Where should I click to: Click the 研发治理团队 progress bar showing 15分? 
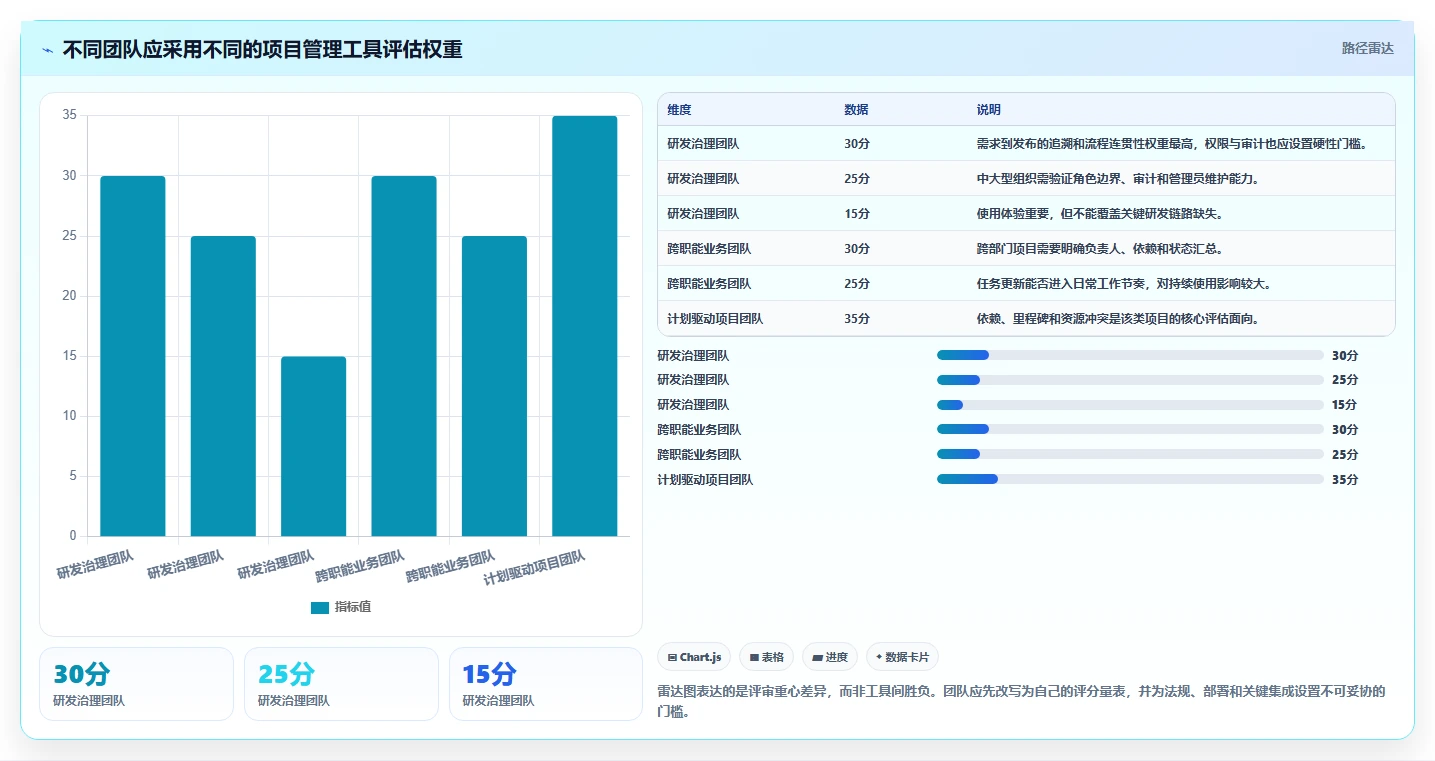(1130, 405)
